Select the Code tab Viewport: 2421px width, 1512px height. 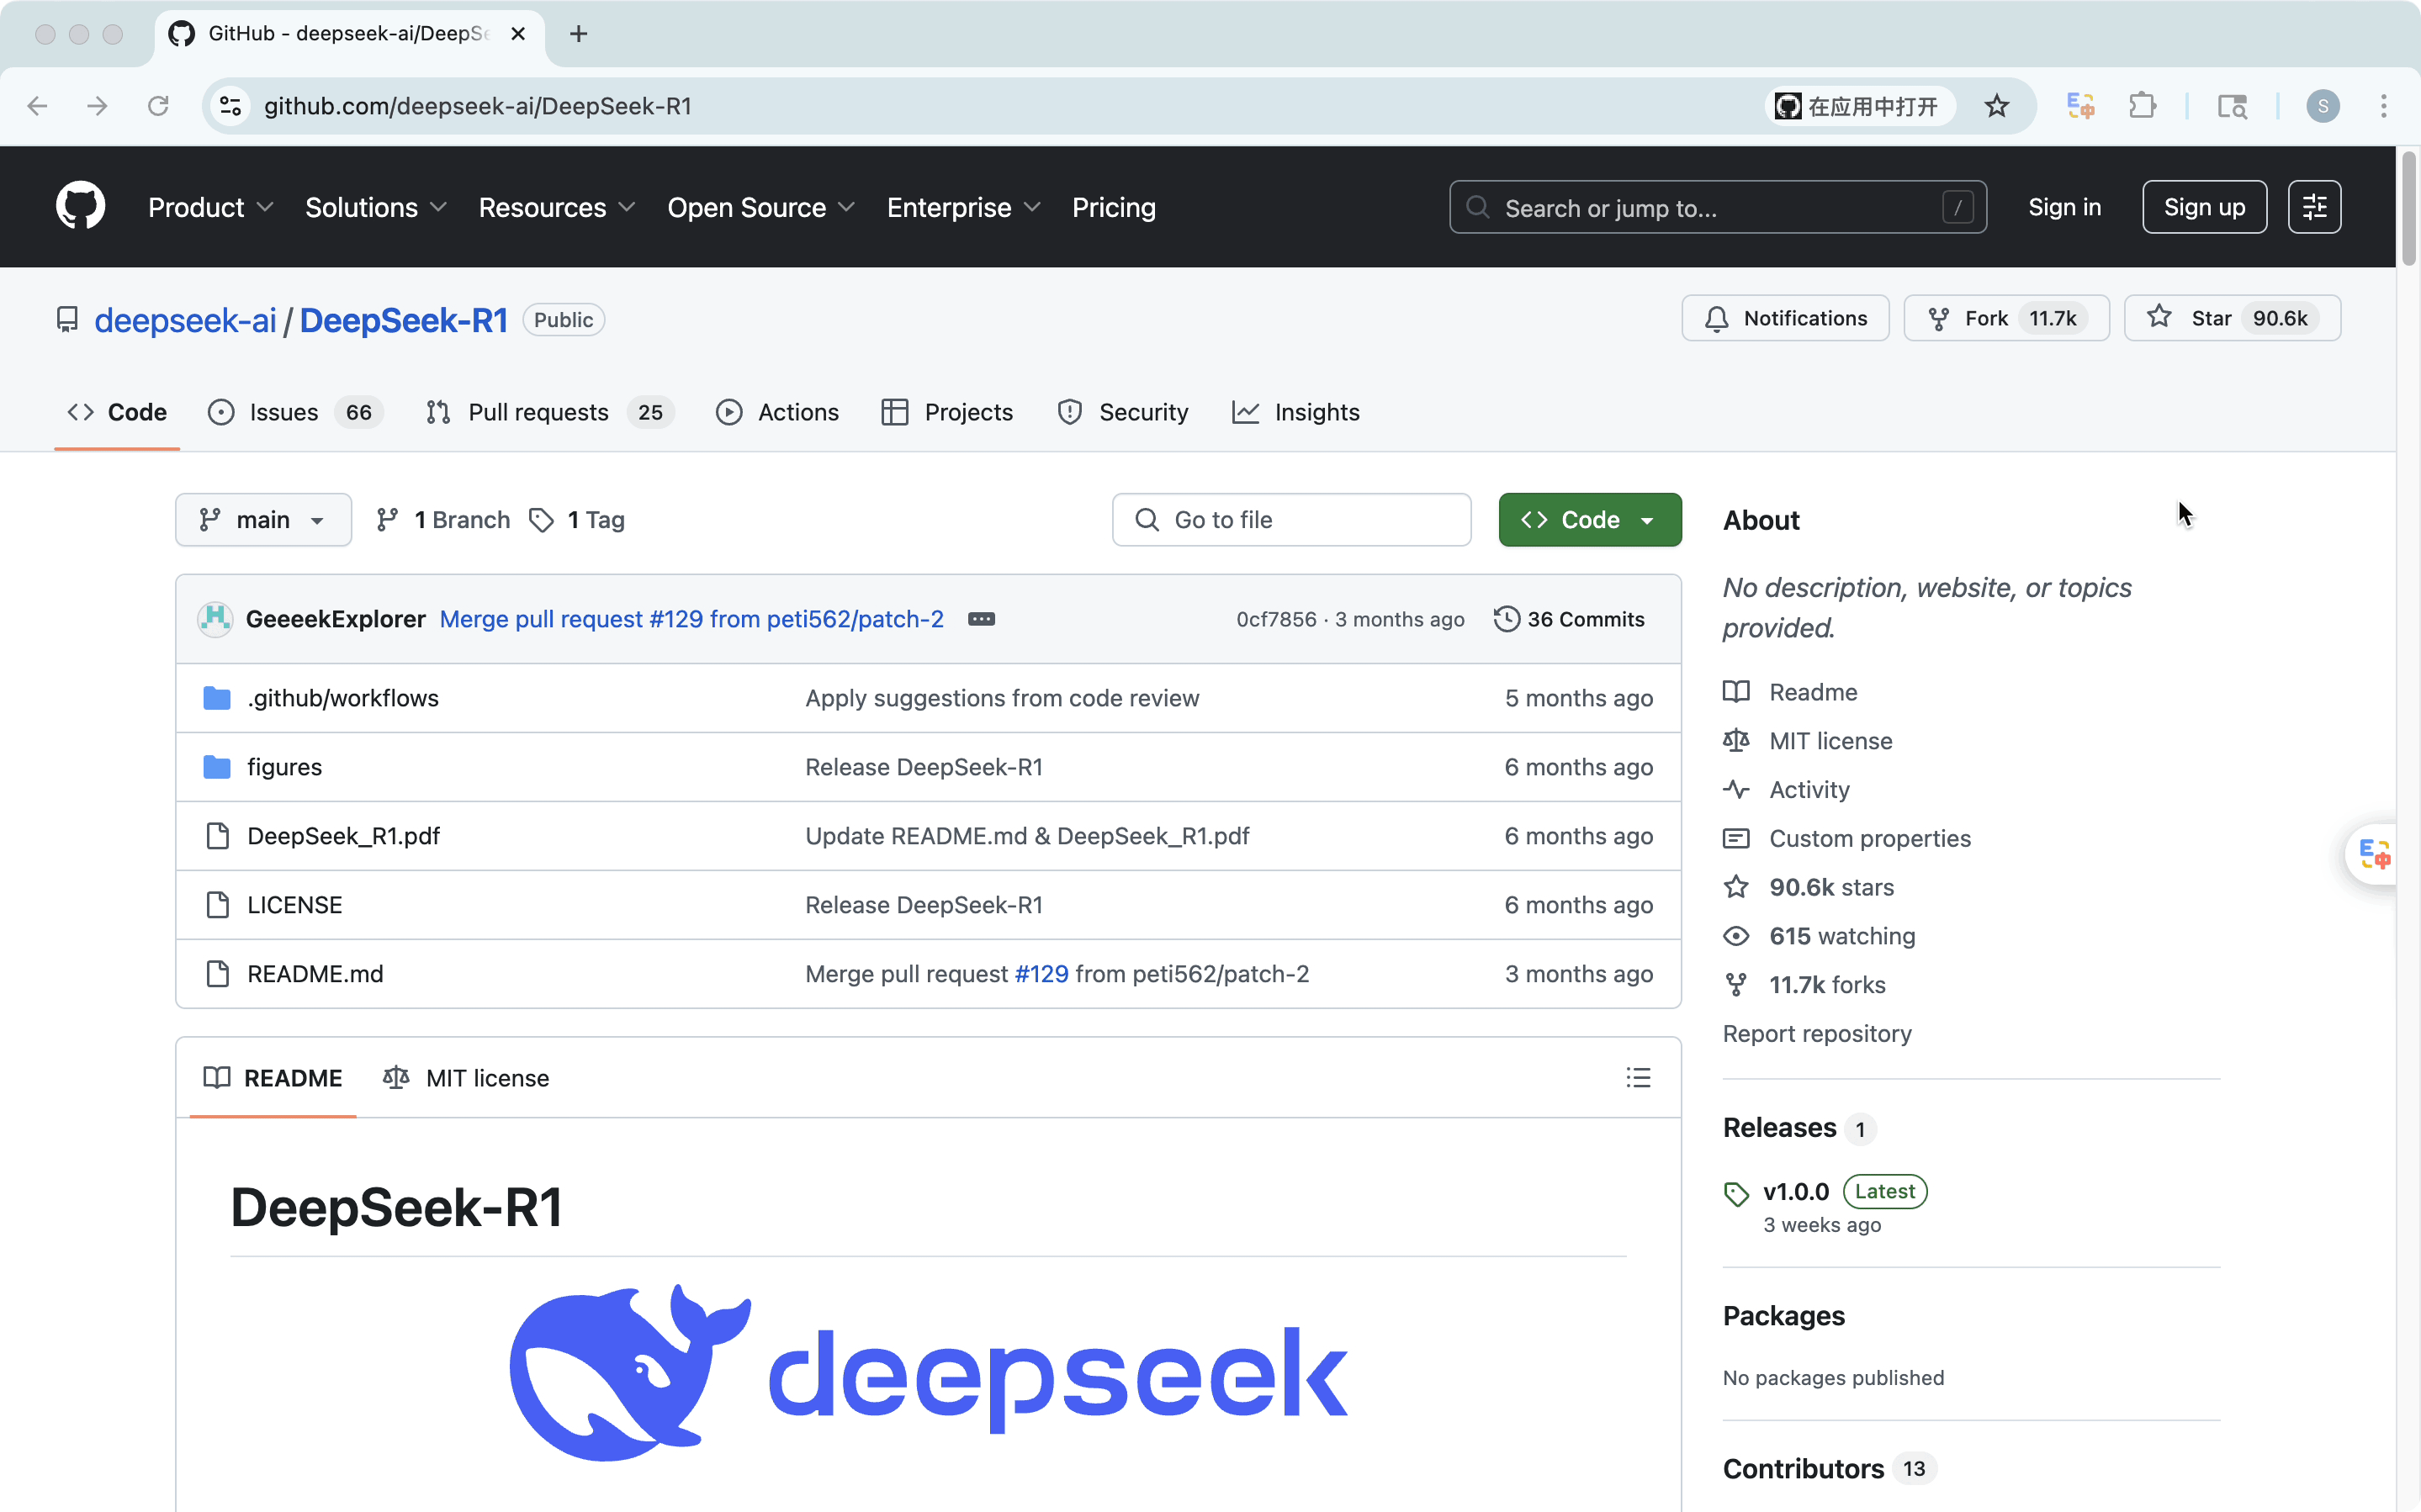[117, 412]
